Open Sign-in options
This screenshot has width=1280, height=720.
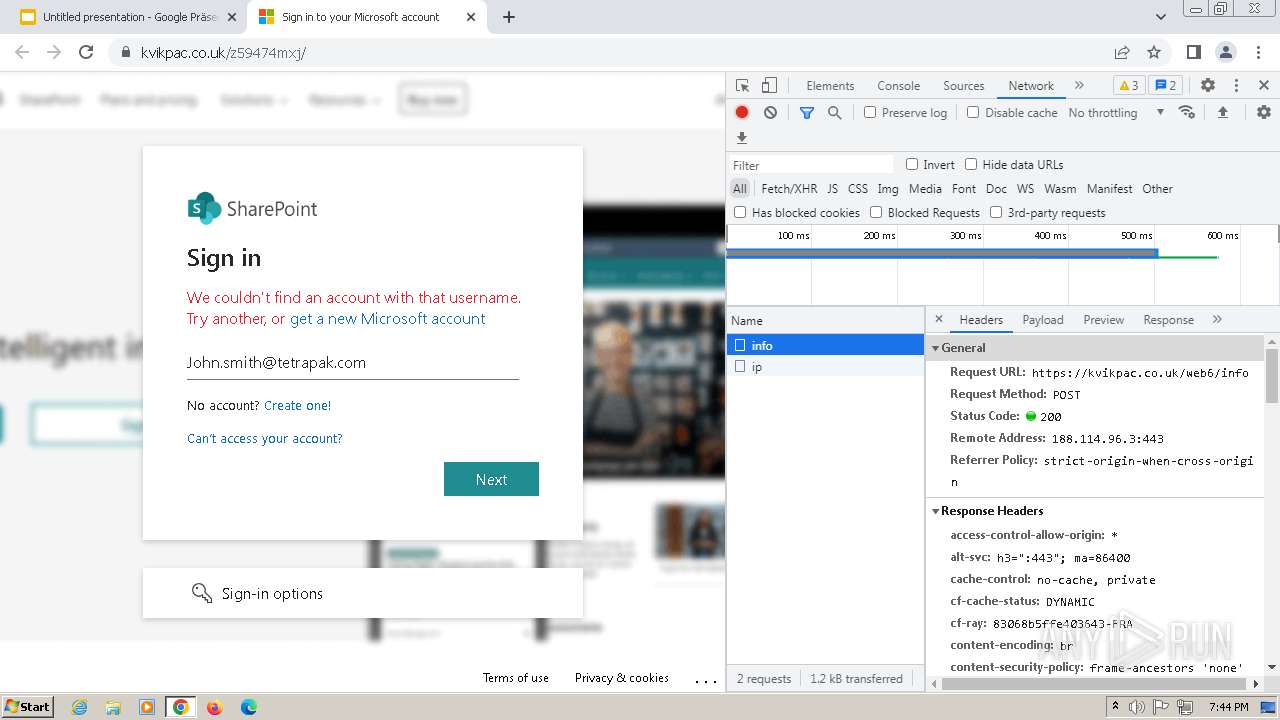tap(362, 593)
